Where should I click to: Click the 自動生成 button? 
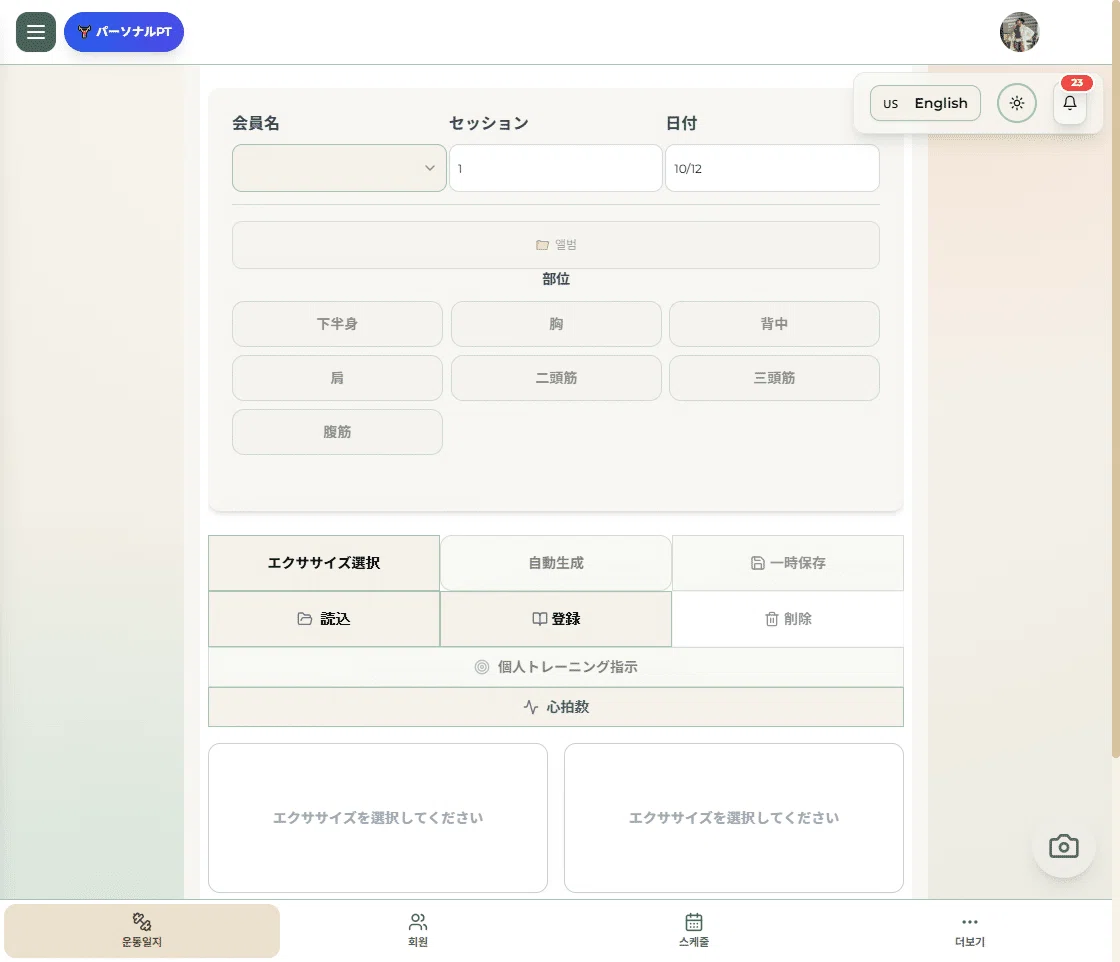(556, 563)
